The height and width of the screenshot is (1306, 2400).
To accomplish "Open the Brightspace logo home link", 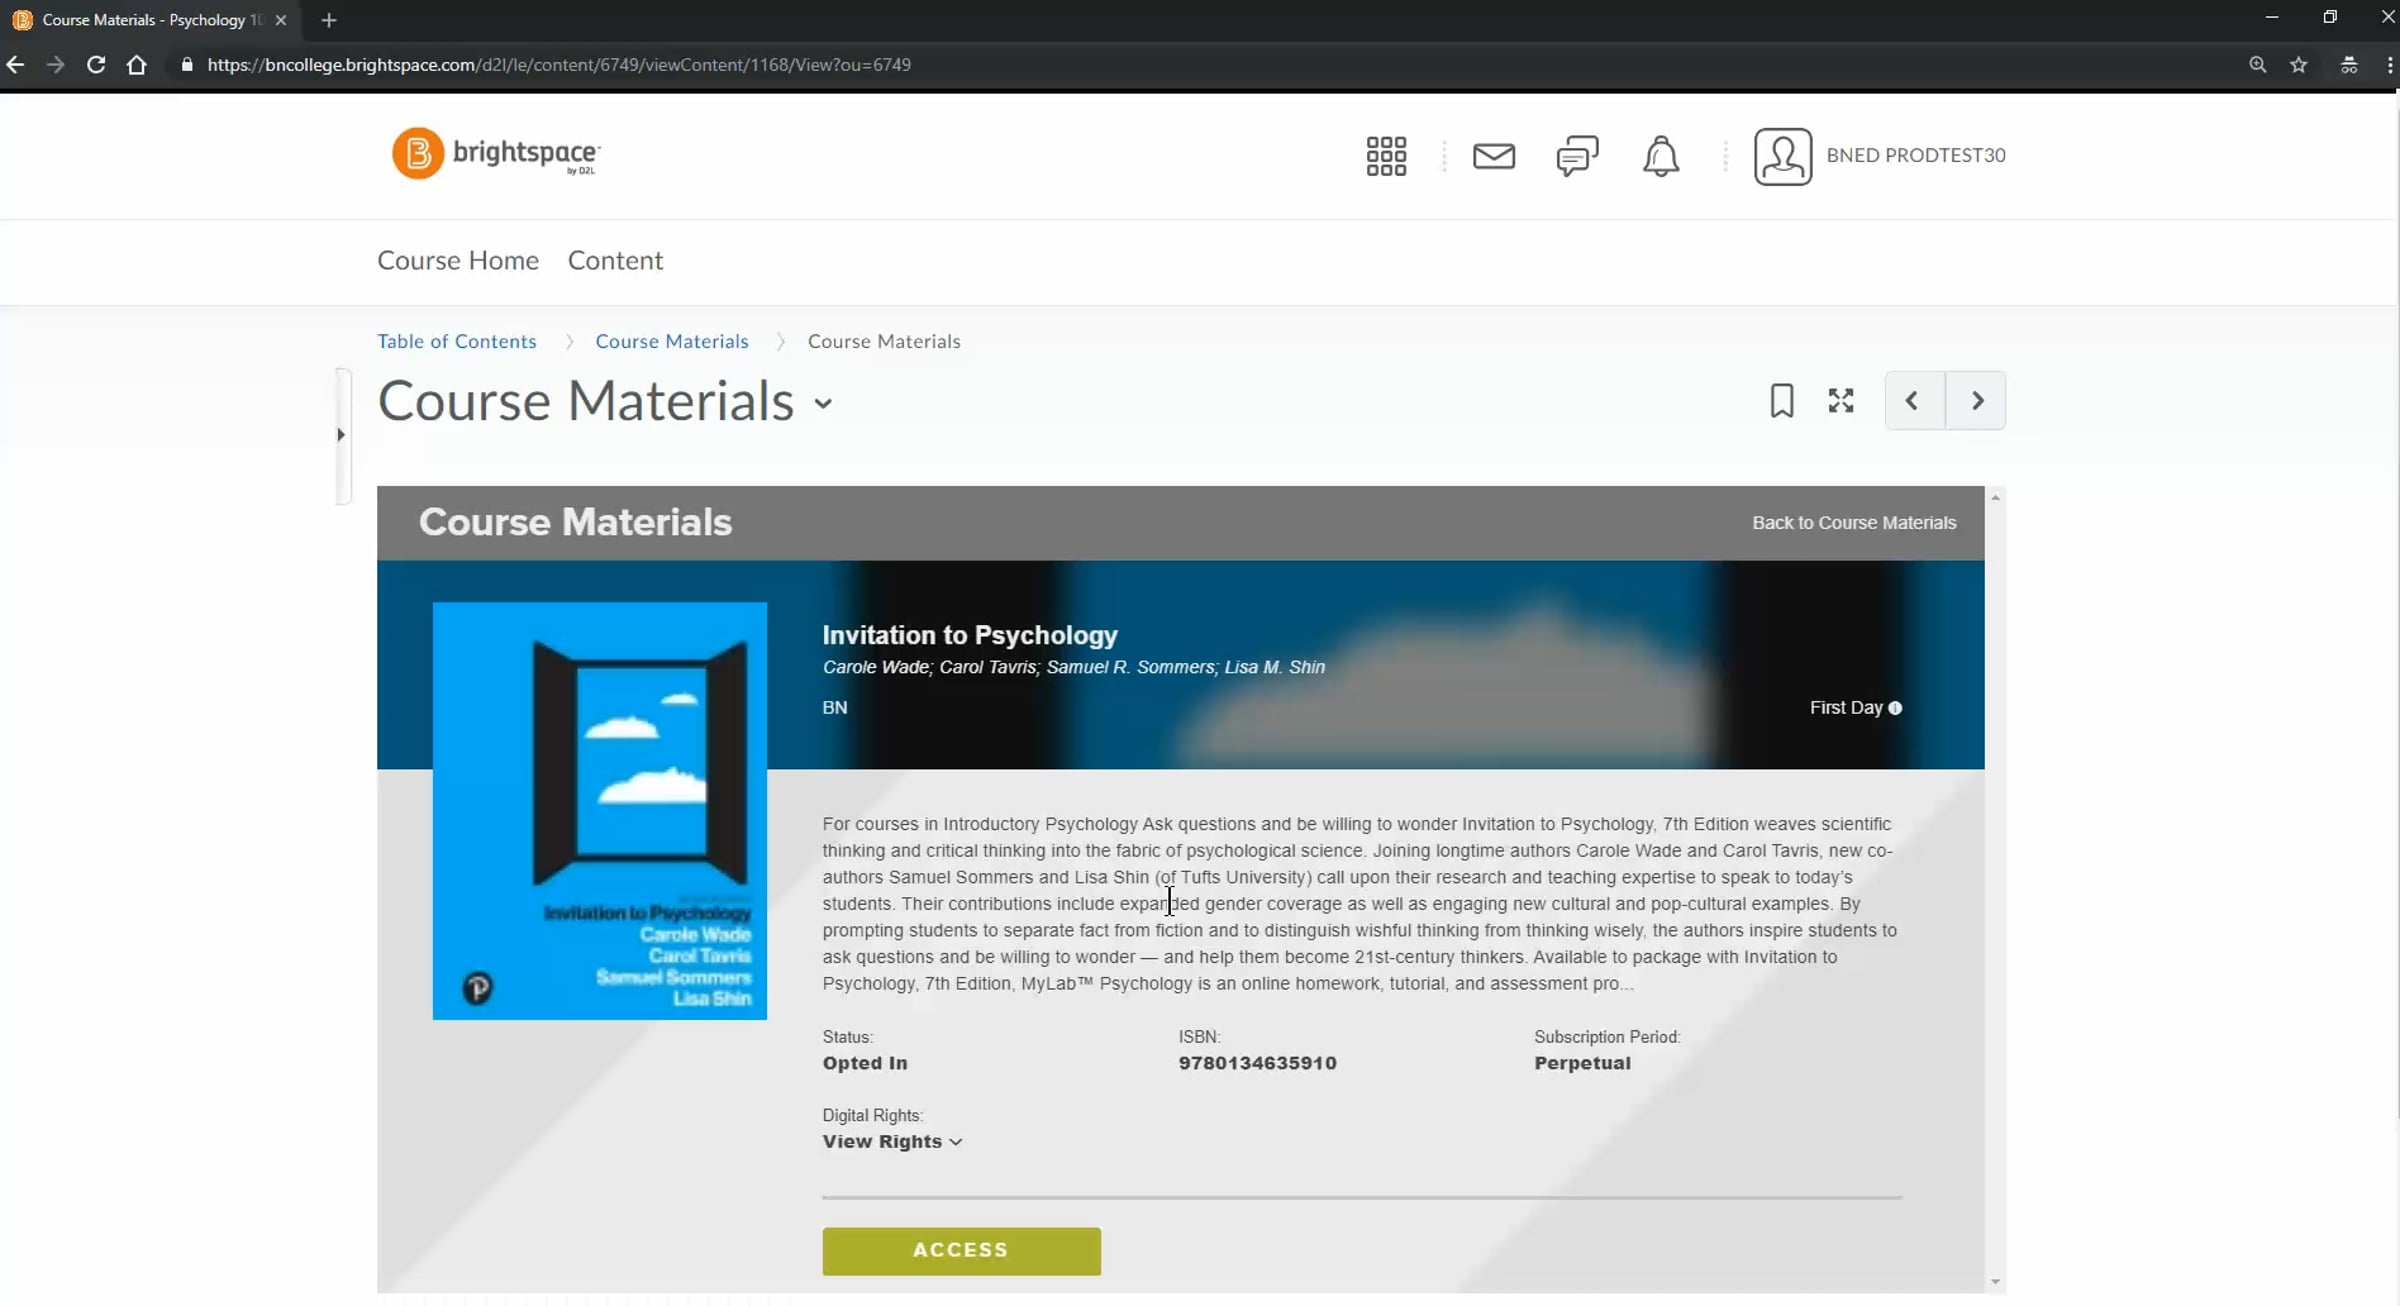I will [x=496, y=153].
